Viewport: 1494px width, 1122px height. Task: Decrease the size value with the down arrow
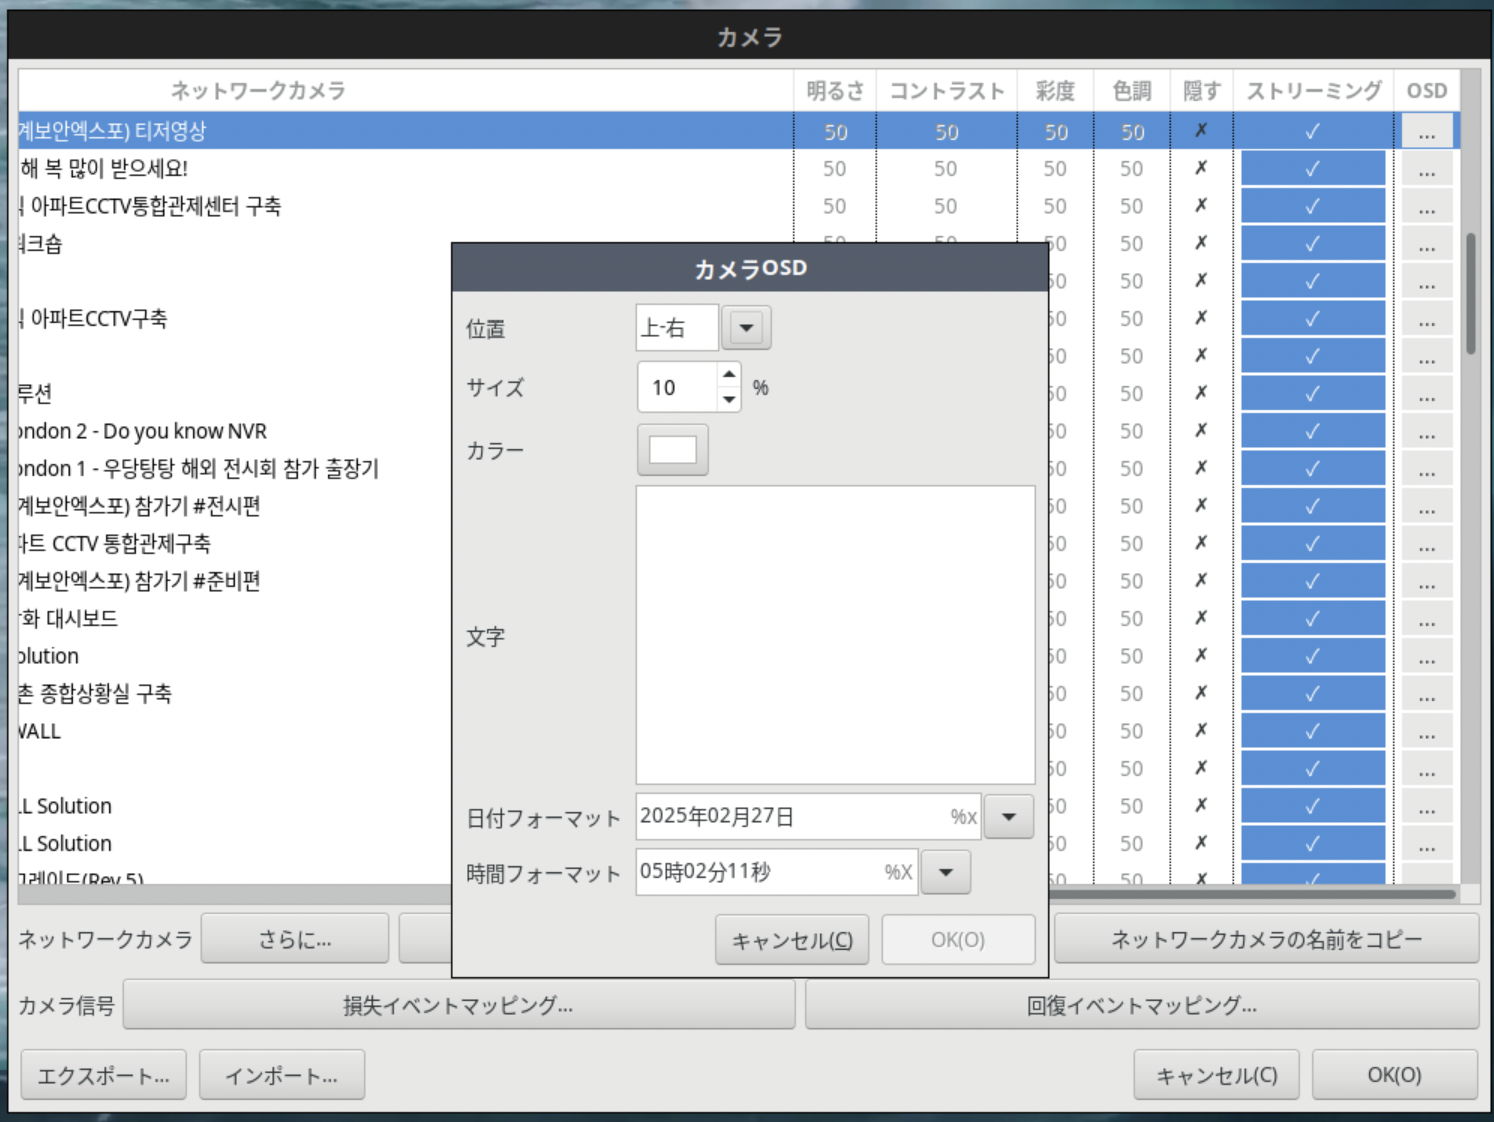(729, 399)
